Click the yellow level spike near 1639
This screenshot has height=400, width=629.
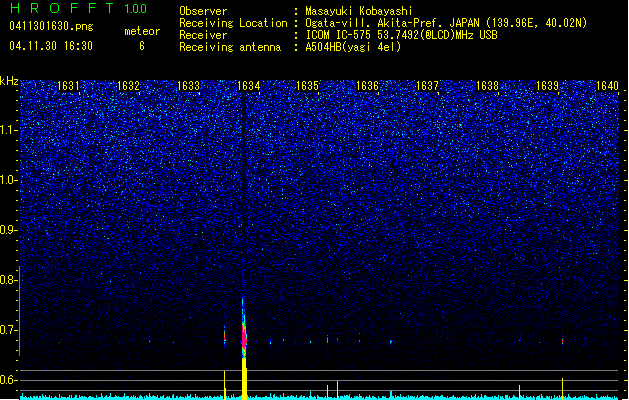[x=562, y=388]
